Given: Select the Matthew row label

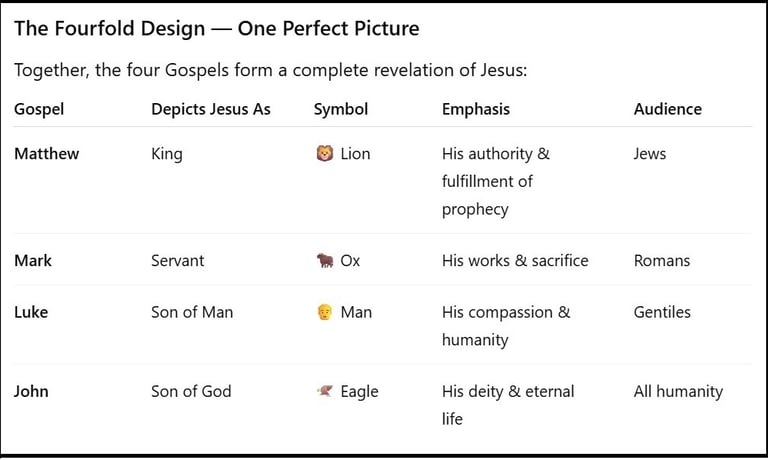Looking at the screenshot, I should point(47,154).
